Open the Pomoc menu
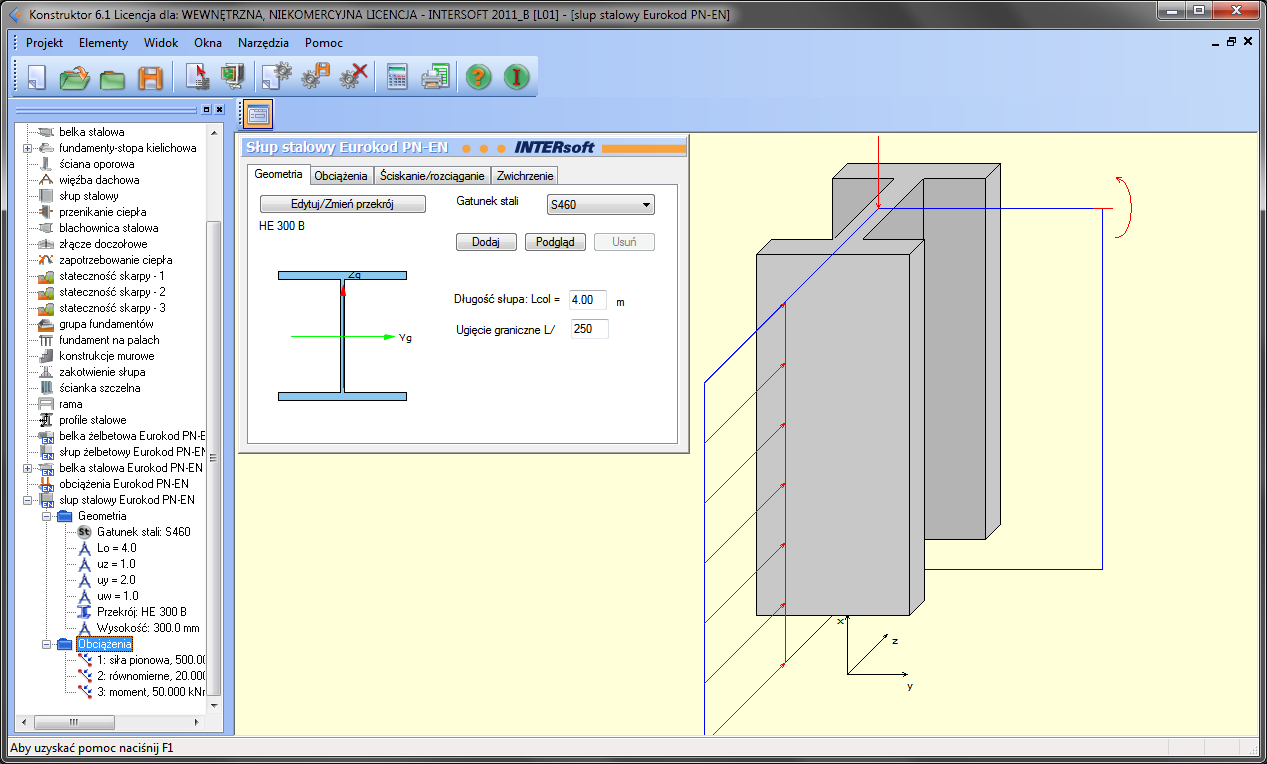The width and height of the screenshot is (1267, 764). pyautogui.click(x=324, y=43)
